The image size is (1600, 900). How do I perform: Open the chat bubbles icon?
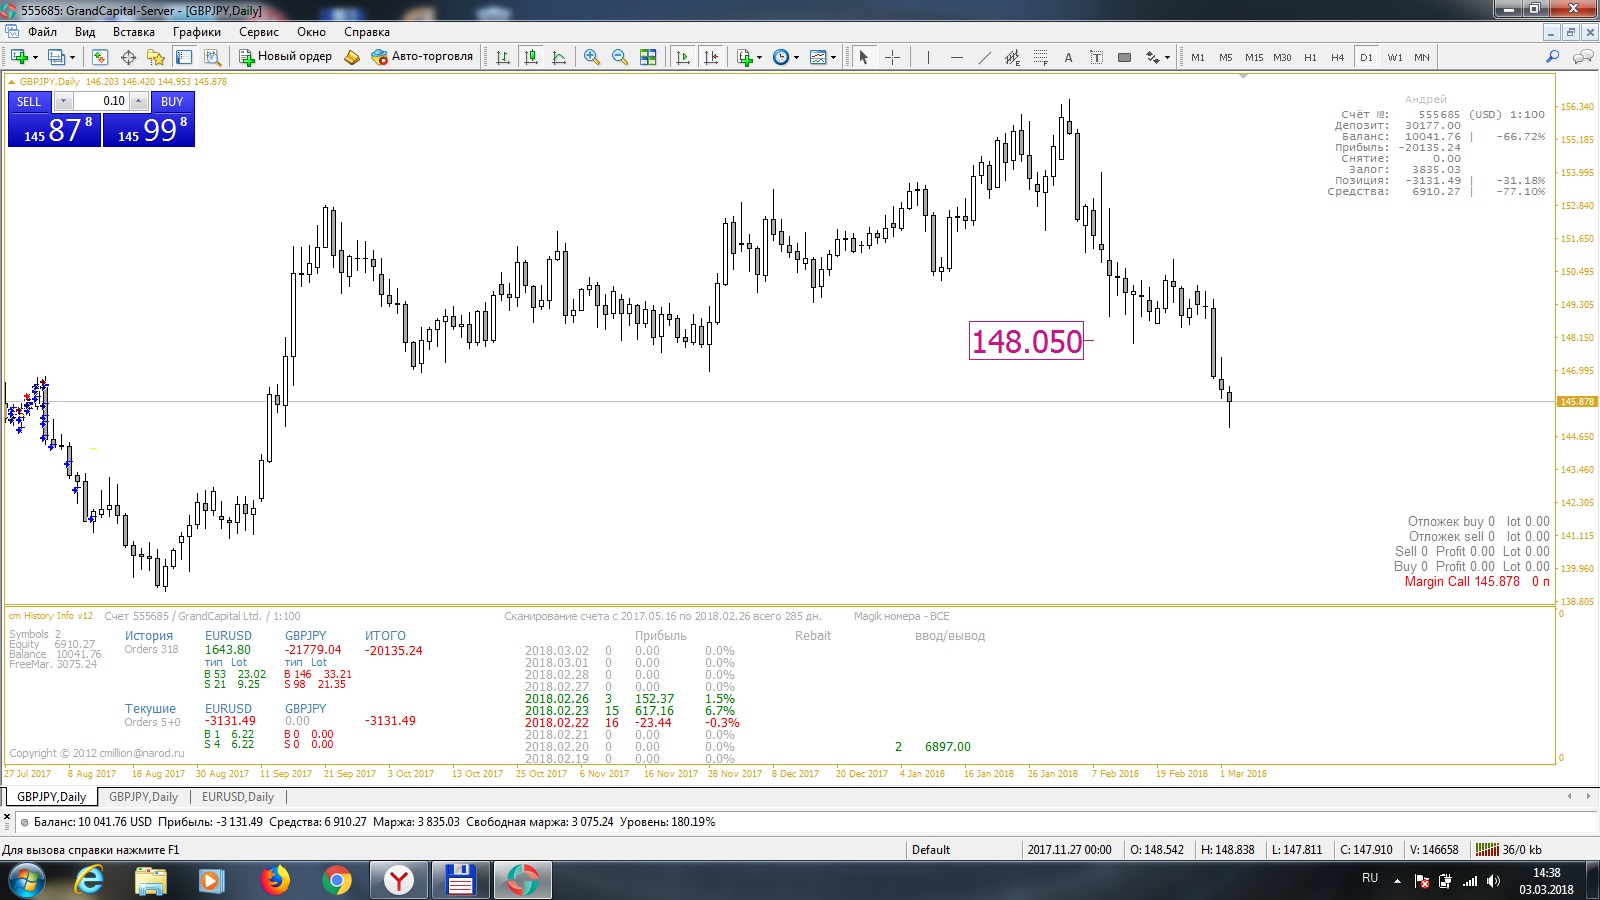1582,57
